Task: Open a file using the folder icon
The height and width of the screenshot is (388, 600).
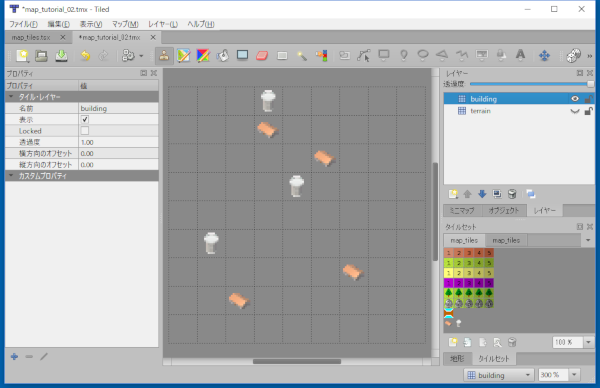Action: coord(41,56)
